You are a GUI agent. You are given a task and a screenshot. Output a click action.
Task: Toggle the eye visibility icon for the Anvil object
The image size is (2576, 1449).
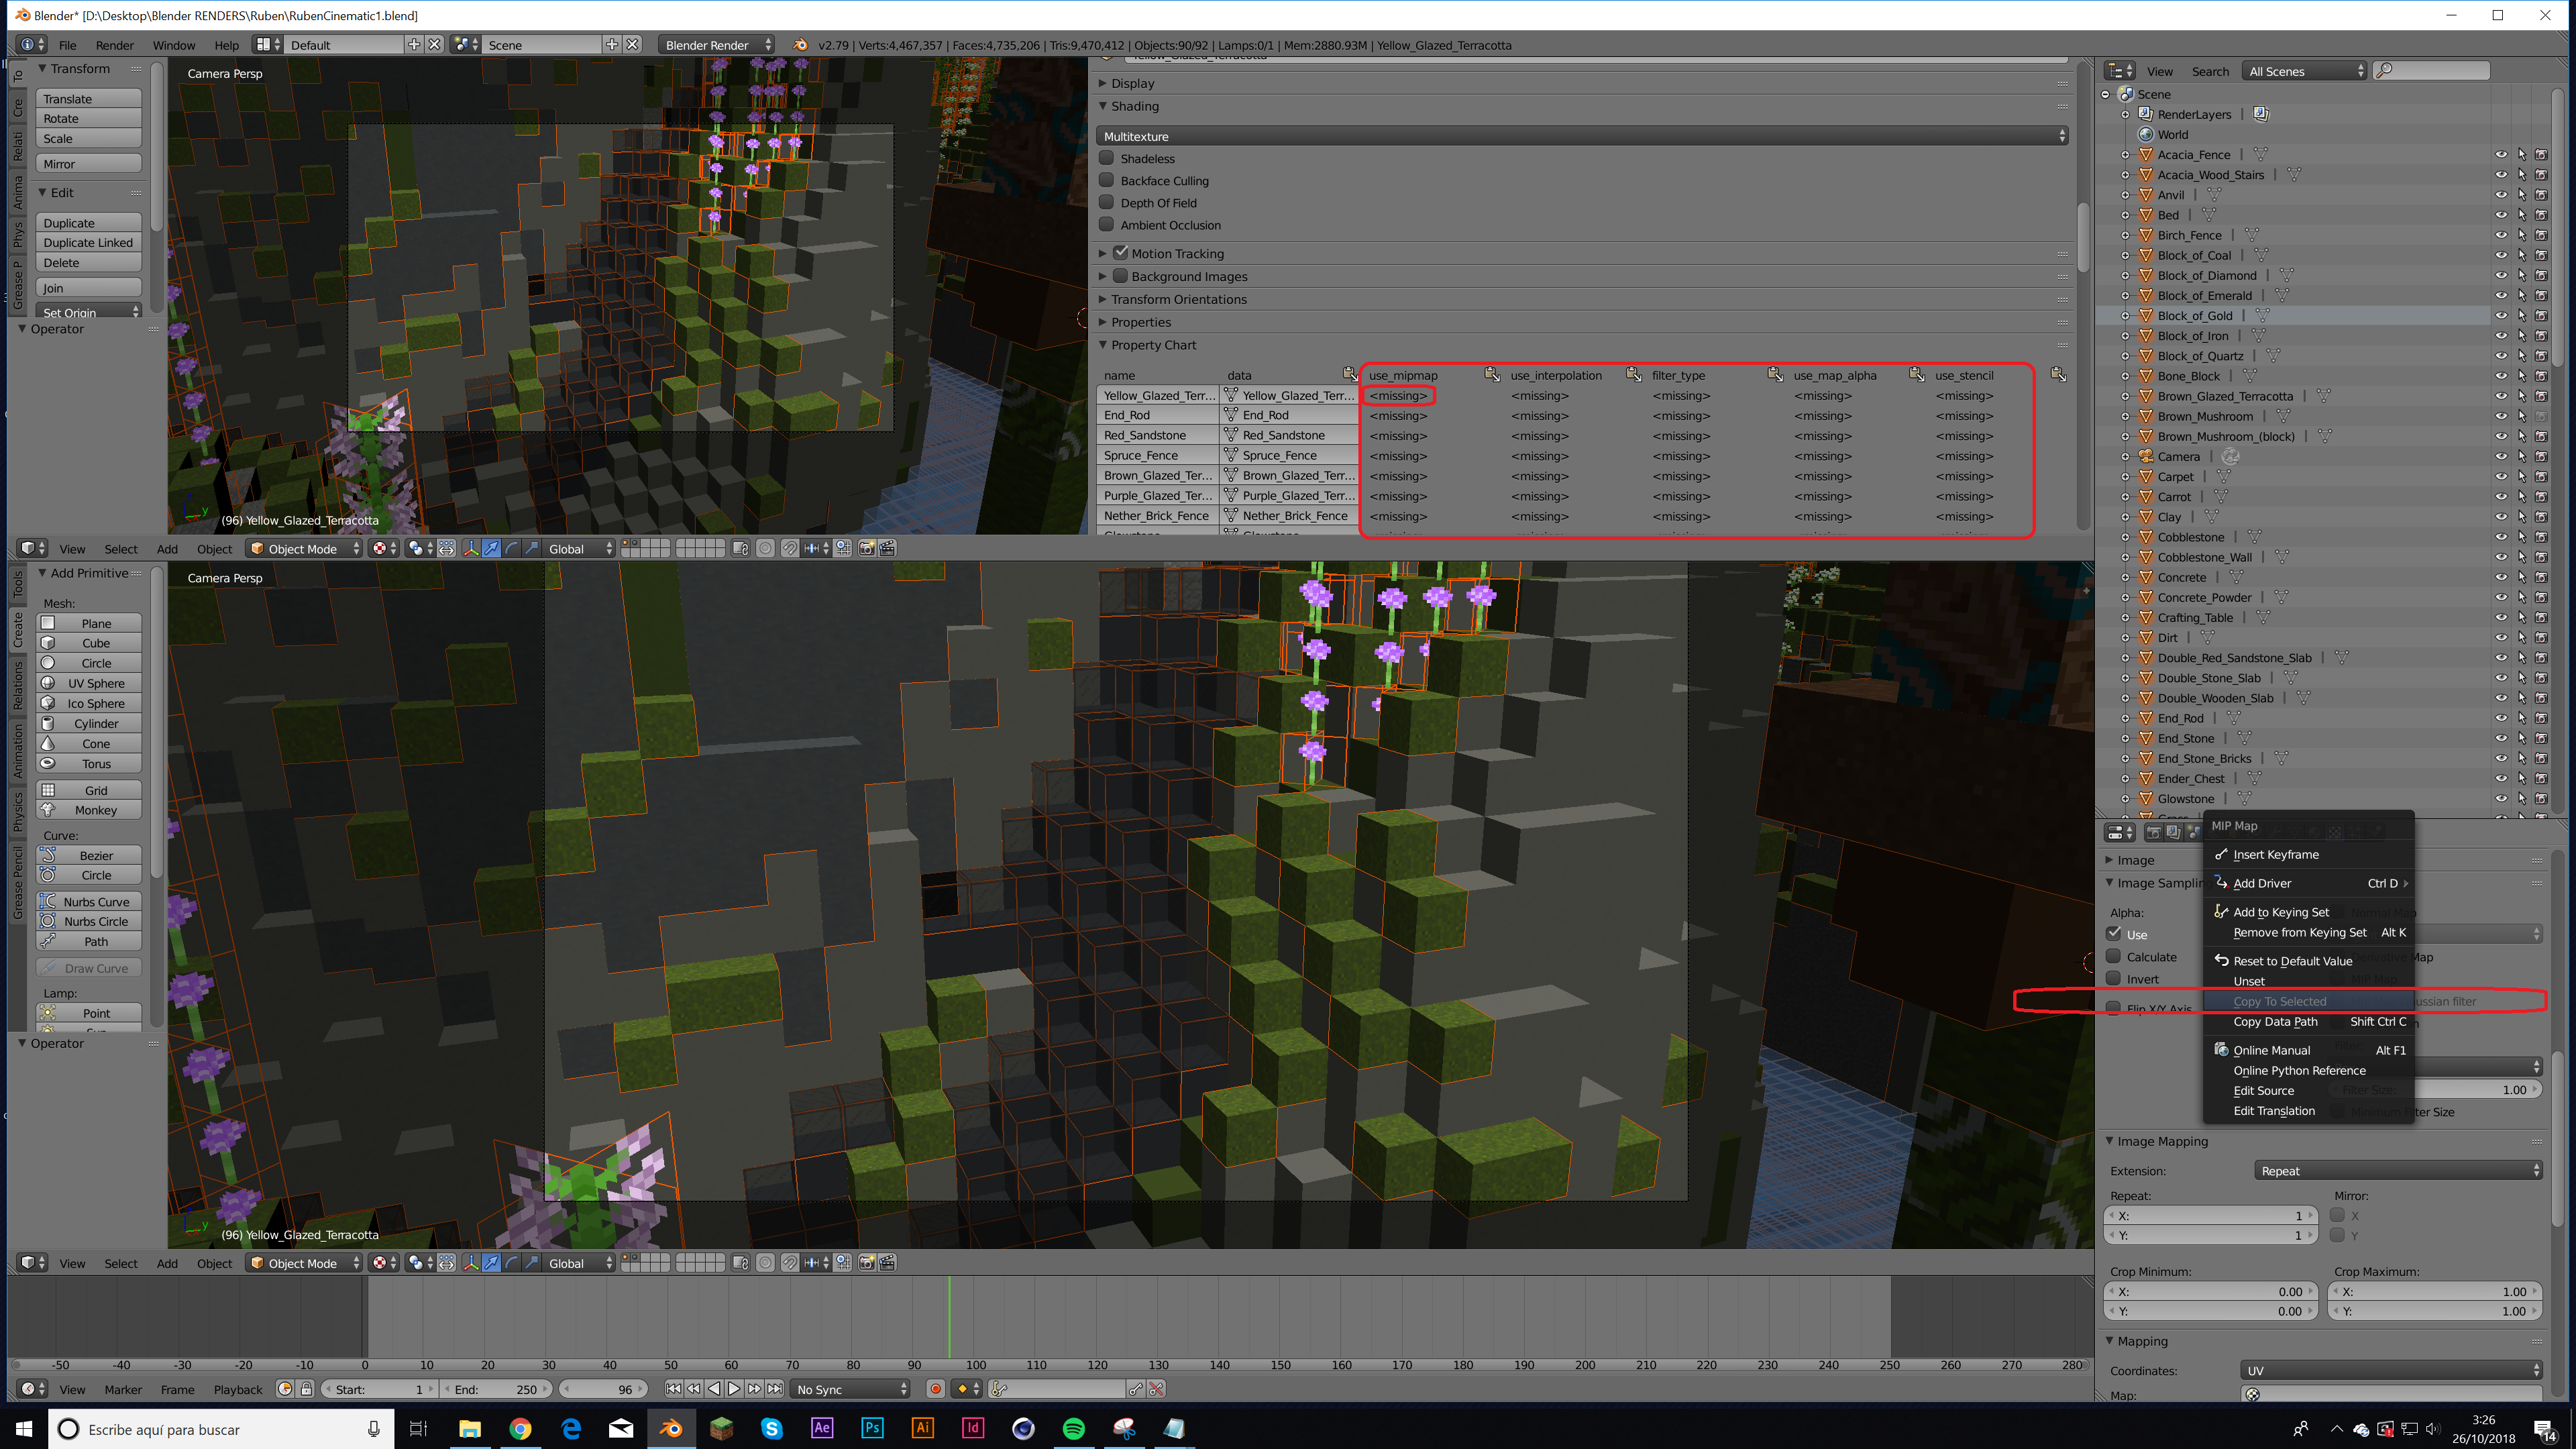click(2500, 195)
